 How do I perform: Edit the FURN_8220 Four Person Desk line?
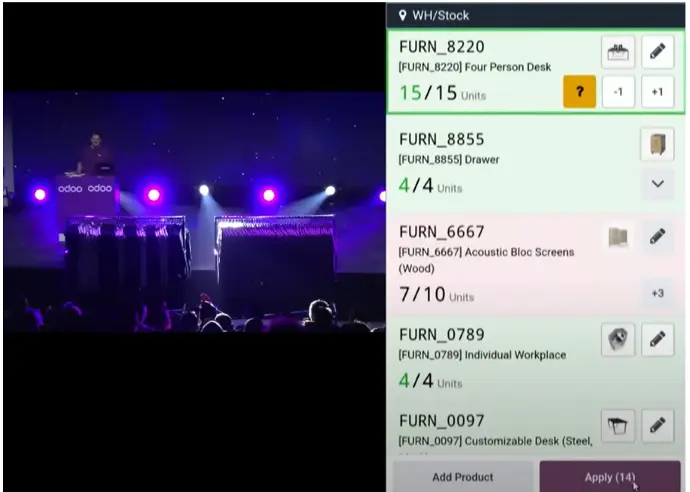[x=657, y=52]
